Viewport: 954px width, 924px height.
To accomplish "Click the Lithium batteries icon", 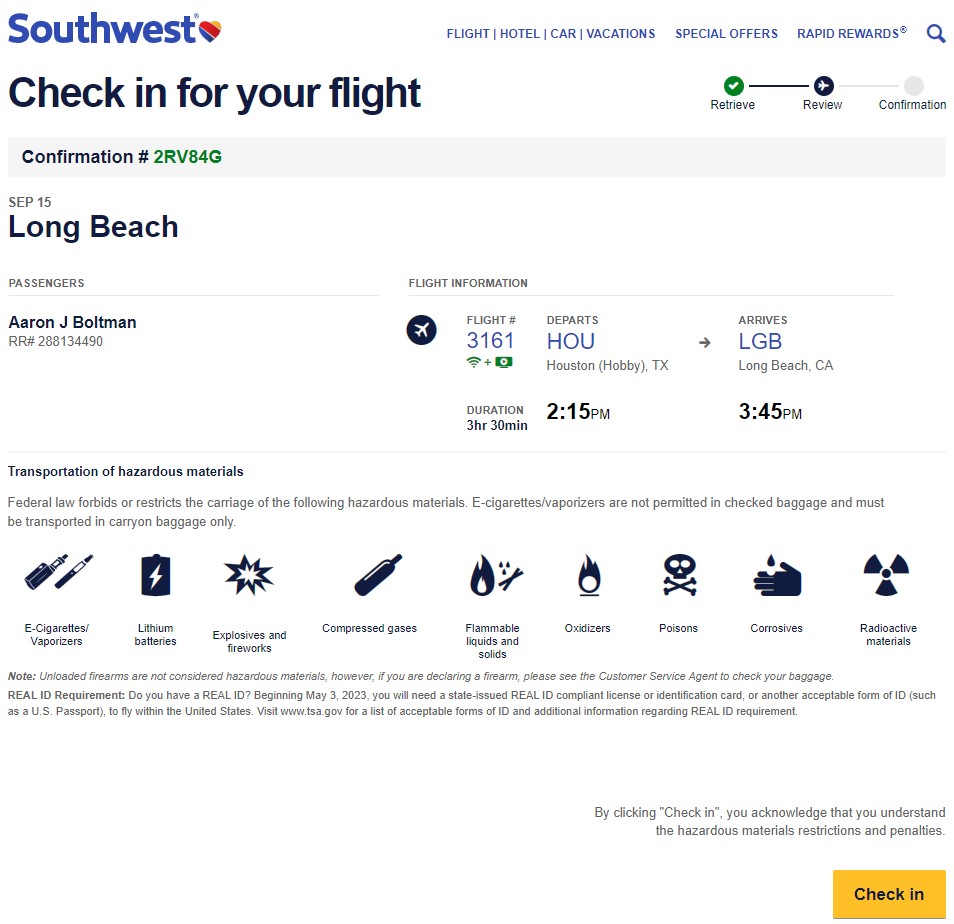I will click(x=155, y=575).
